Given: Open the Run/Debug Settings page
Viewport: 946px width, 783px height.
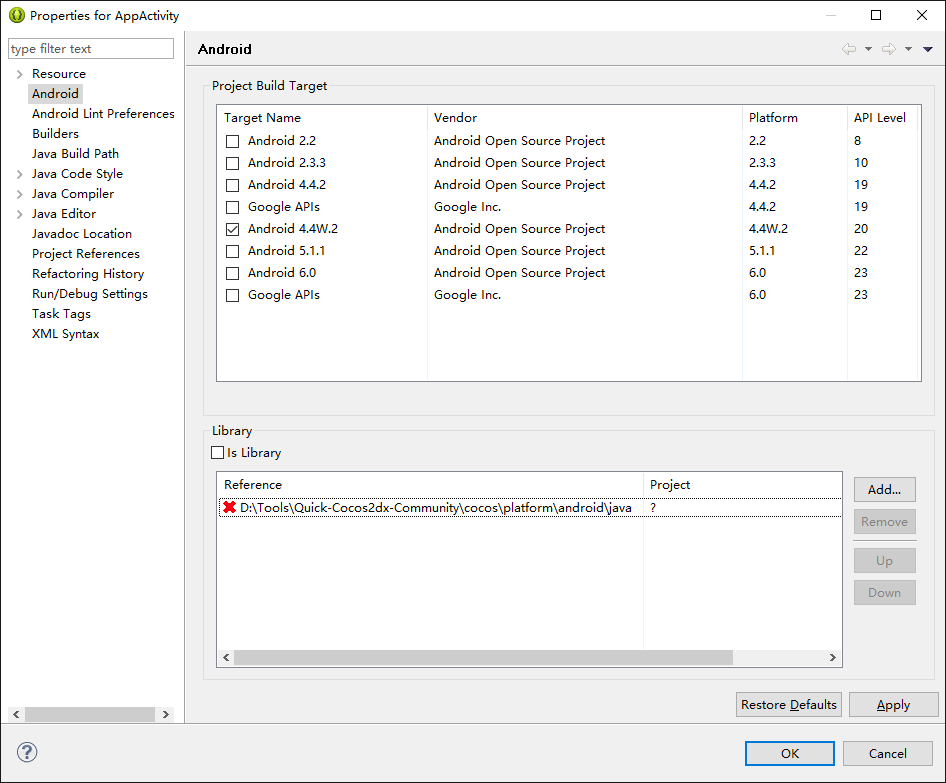Looking at the screenshot, I should 90,293.
